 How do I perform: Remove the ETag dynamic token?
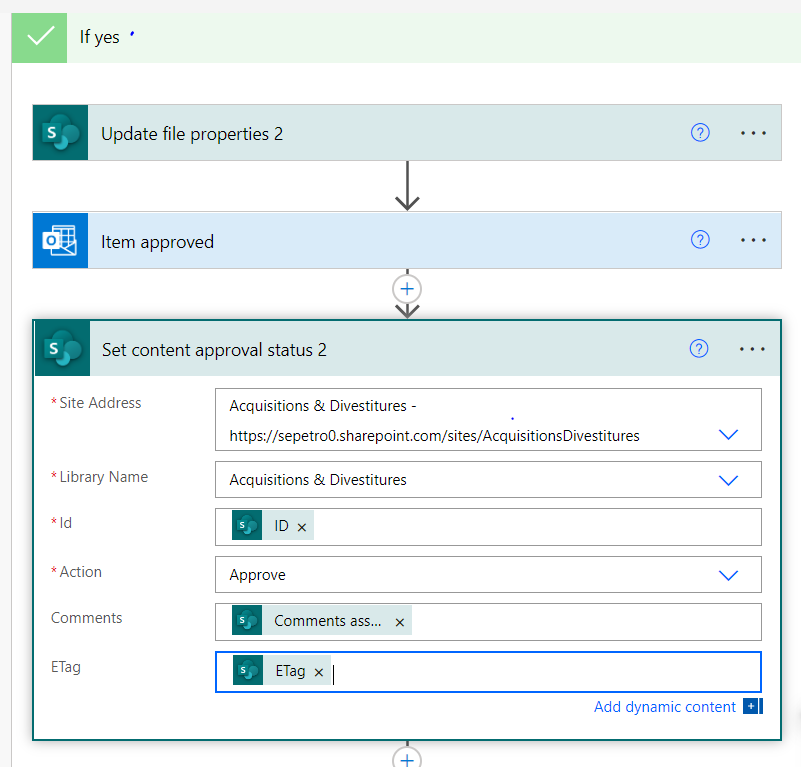point(319,672)
